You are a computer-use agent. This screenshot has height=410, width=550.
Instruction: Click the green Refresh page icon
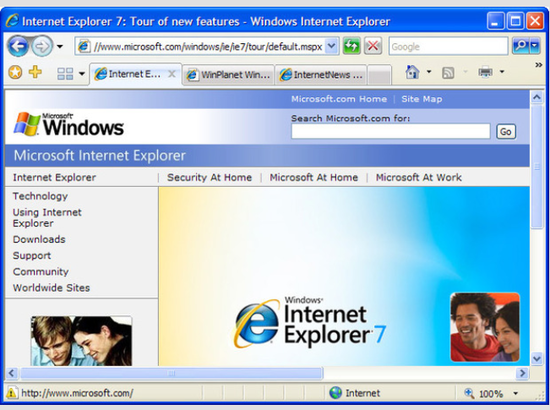[x=351, y=46]
